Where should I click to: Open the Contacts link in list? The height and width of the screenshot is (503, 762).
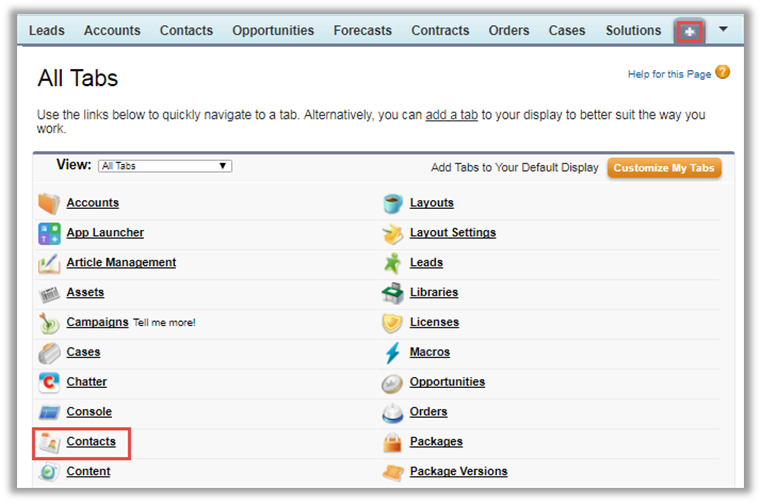91,442
